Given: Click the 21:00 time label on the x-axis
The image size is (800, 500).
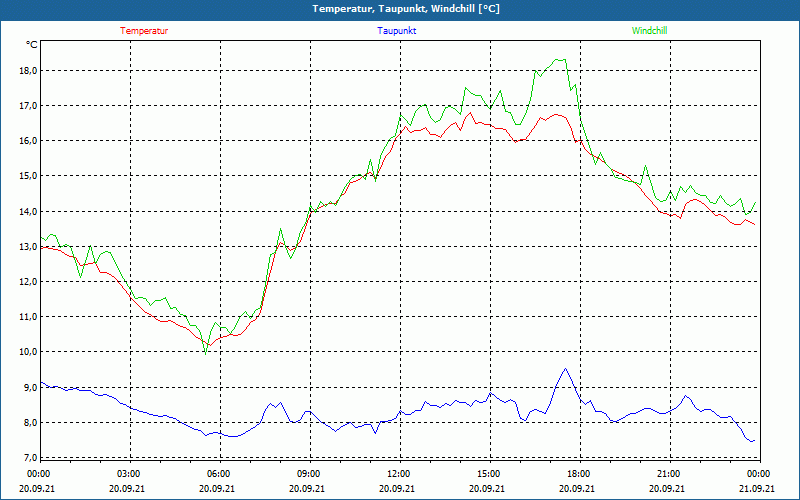Looking at the screenshot, I should click(x=668, y=474).
